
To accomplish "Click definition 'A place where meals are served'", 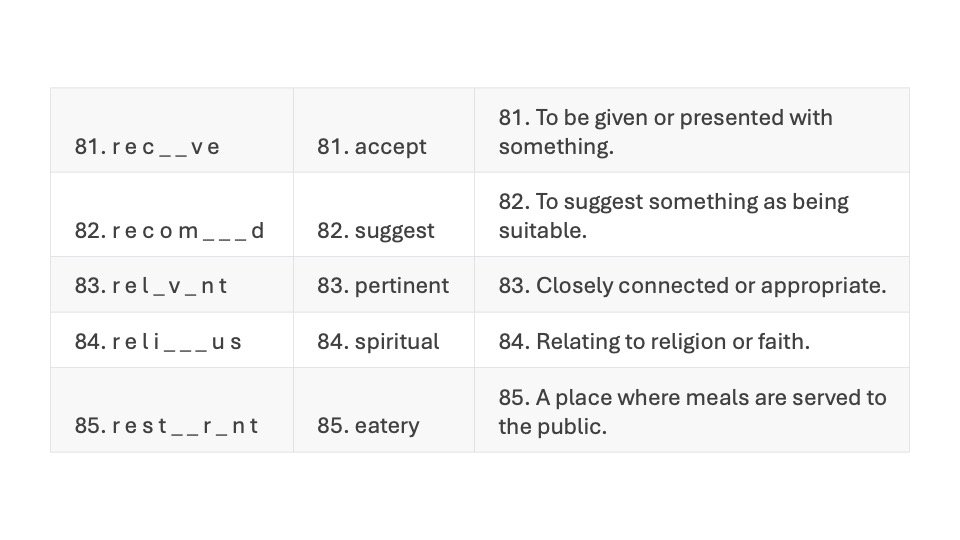I will point(692,412).
